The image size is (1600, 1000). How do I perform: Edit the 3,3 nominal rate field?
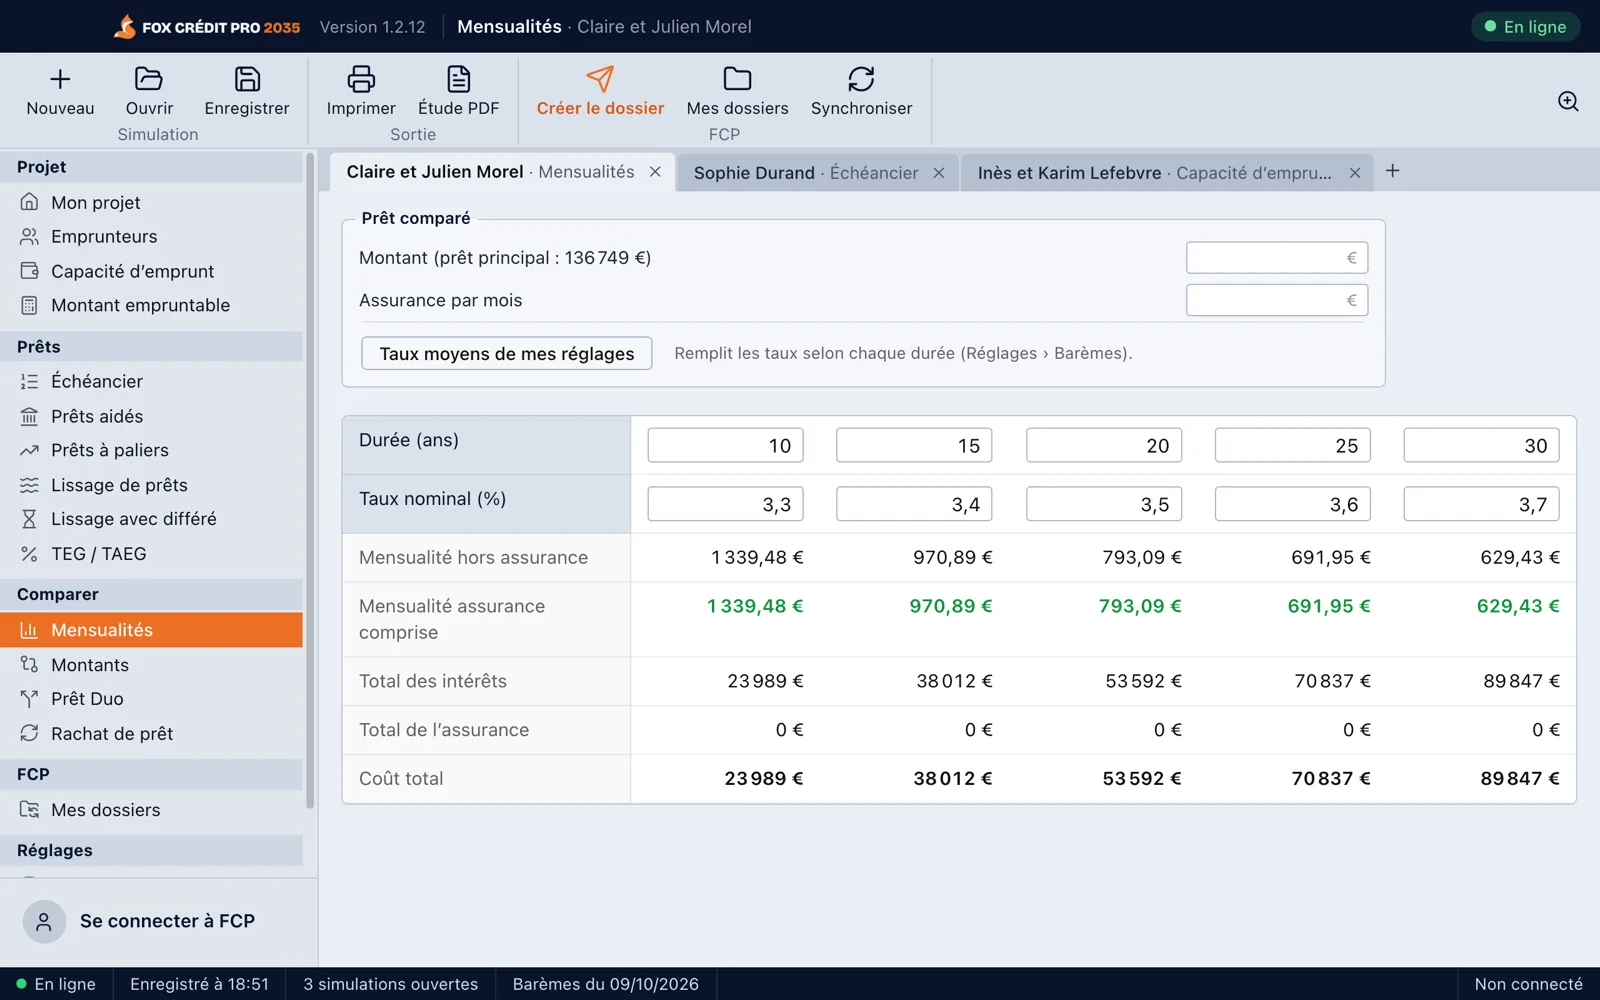725,504
